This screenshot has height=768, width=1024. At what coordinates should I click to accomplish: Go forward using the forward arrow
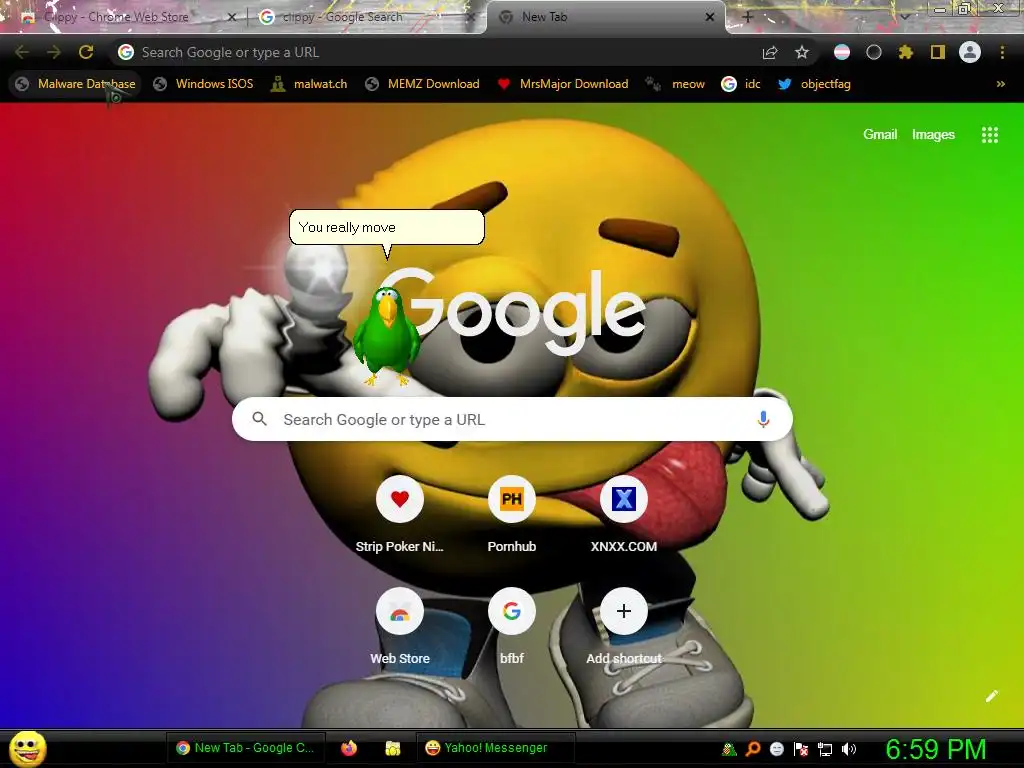click(54, 52)
